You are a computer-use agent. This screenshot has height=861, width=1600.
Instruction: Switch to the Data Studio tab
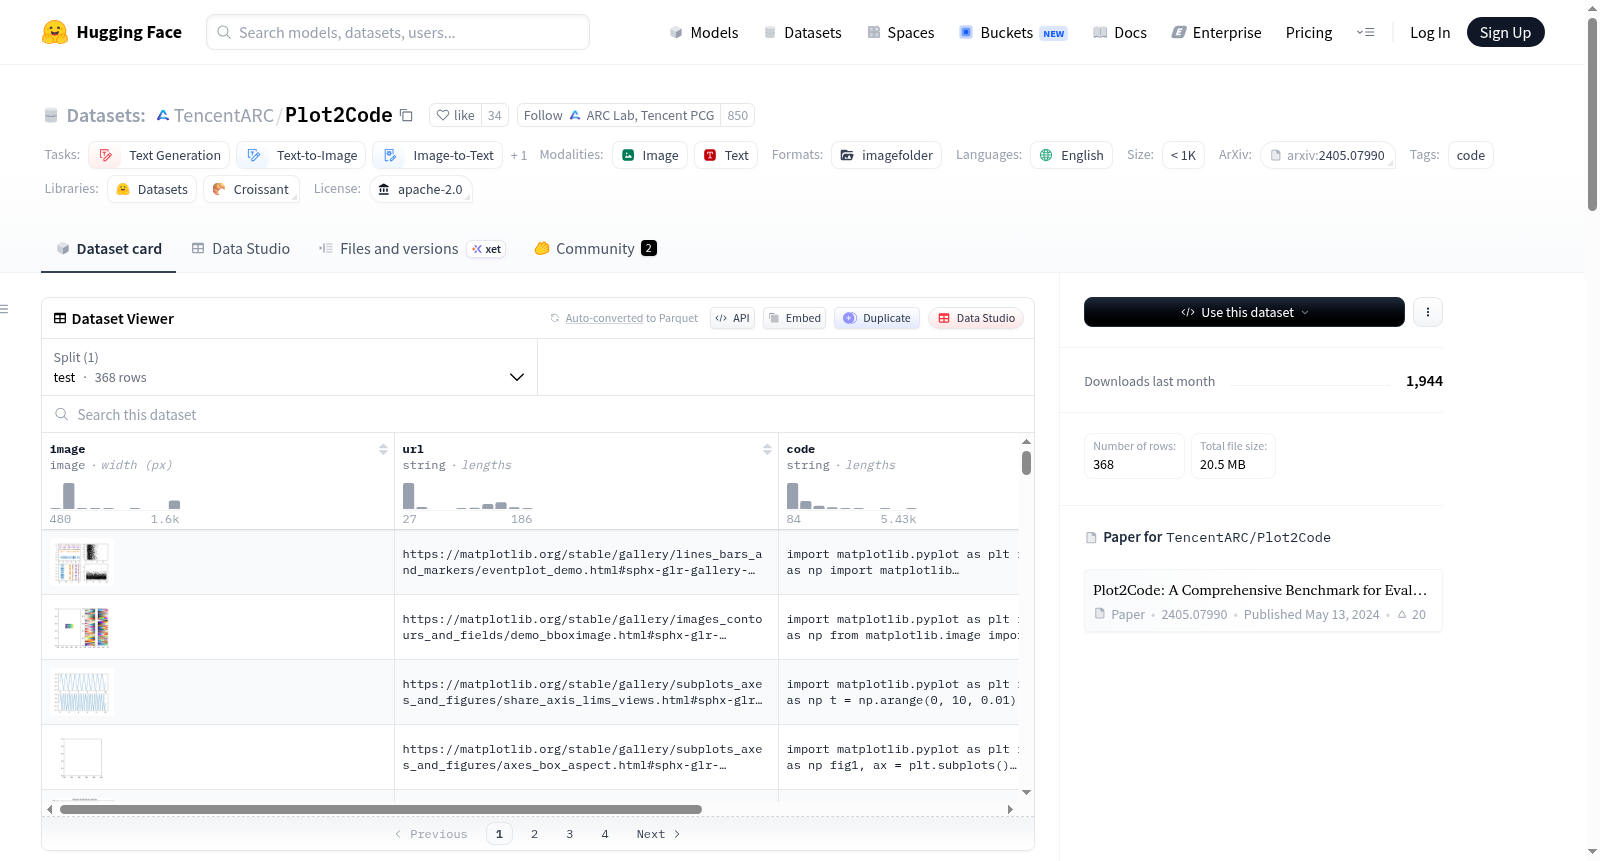click(x=240, y=249)
